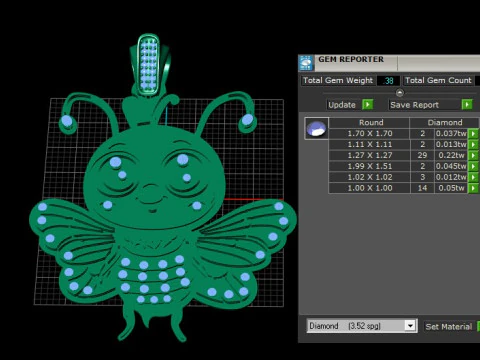Click the gem on the bee's left antenna tip

click(67, 121)
